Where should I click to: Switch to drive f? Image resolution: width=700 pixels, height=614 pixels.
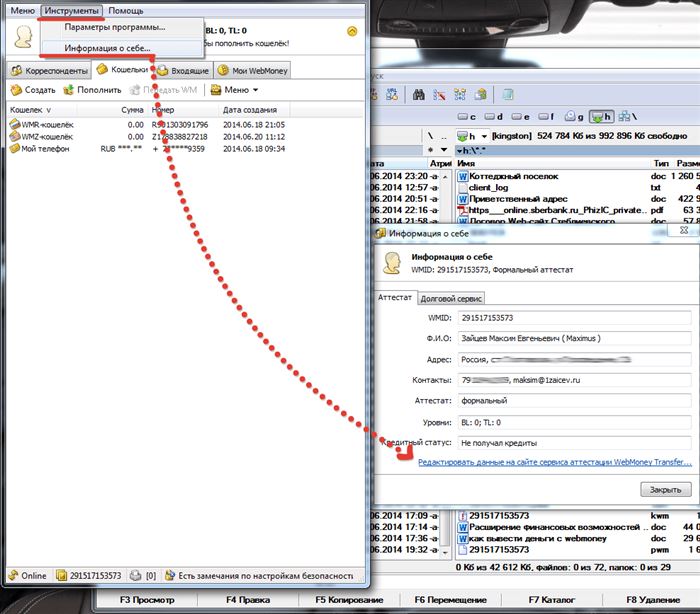[546, 117]
